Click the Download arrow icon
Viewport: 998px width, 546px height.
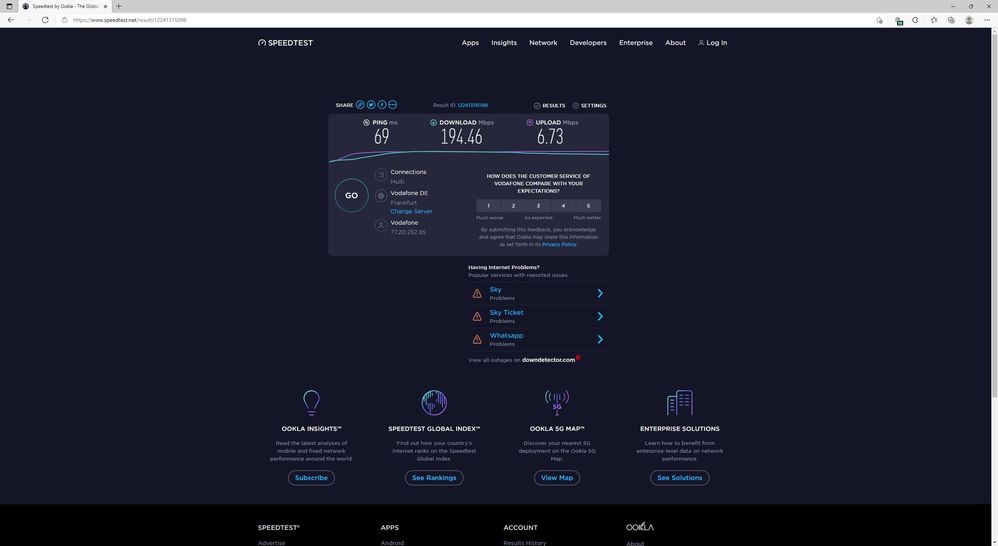(433, 122)
